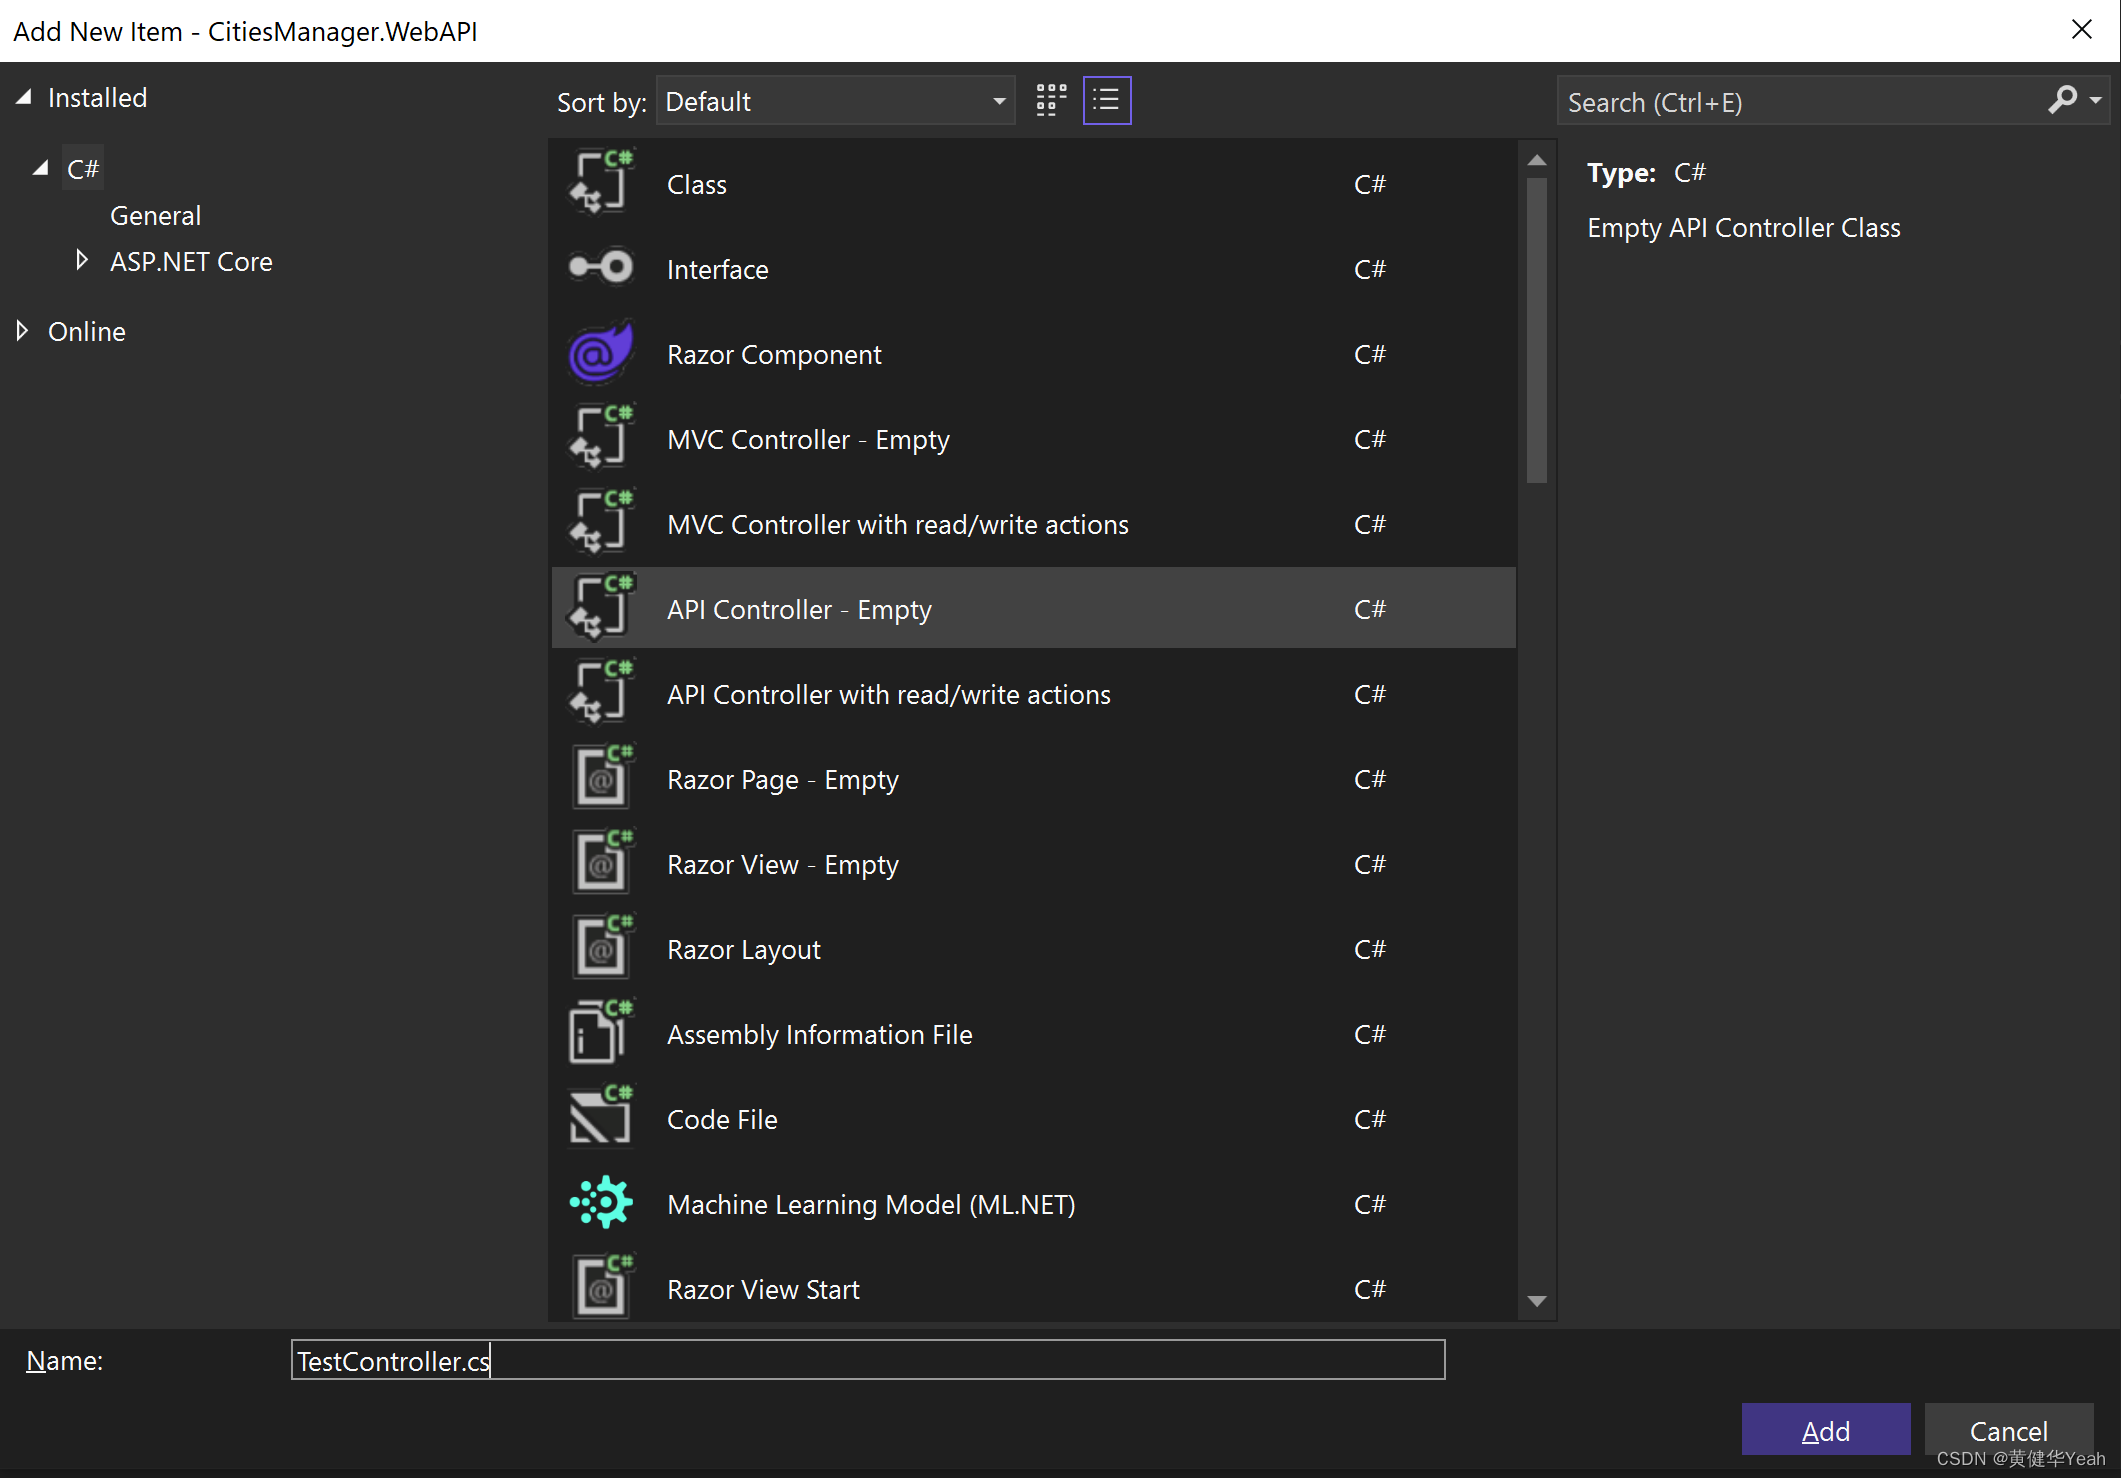Image resolution: width=2121 pixels, height=1478 pixels.
Task: Choose API Controller with read/write actions
Action: point(888,694)
